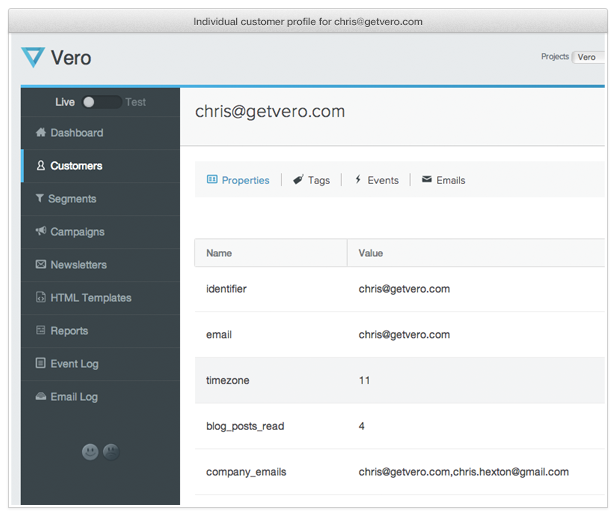Viewport: 615px width, 515px height.
Task: Click the Vero triangle logo icon
Action: 33,58
